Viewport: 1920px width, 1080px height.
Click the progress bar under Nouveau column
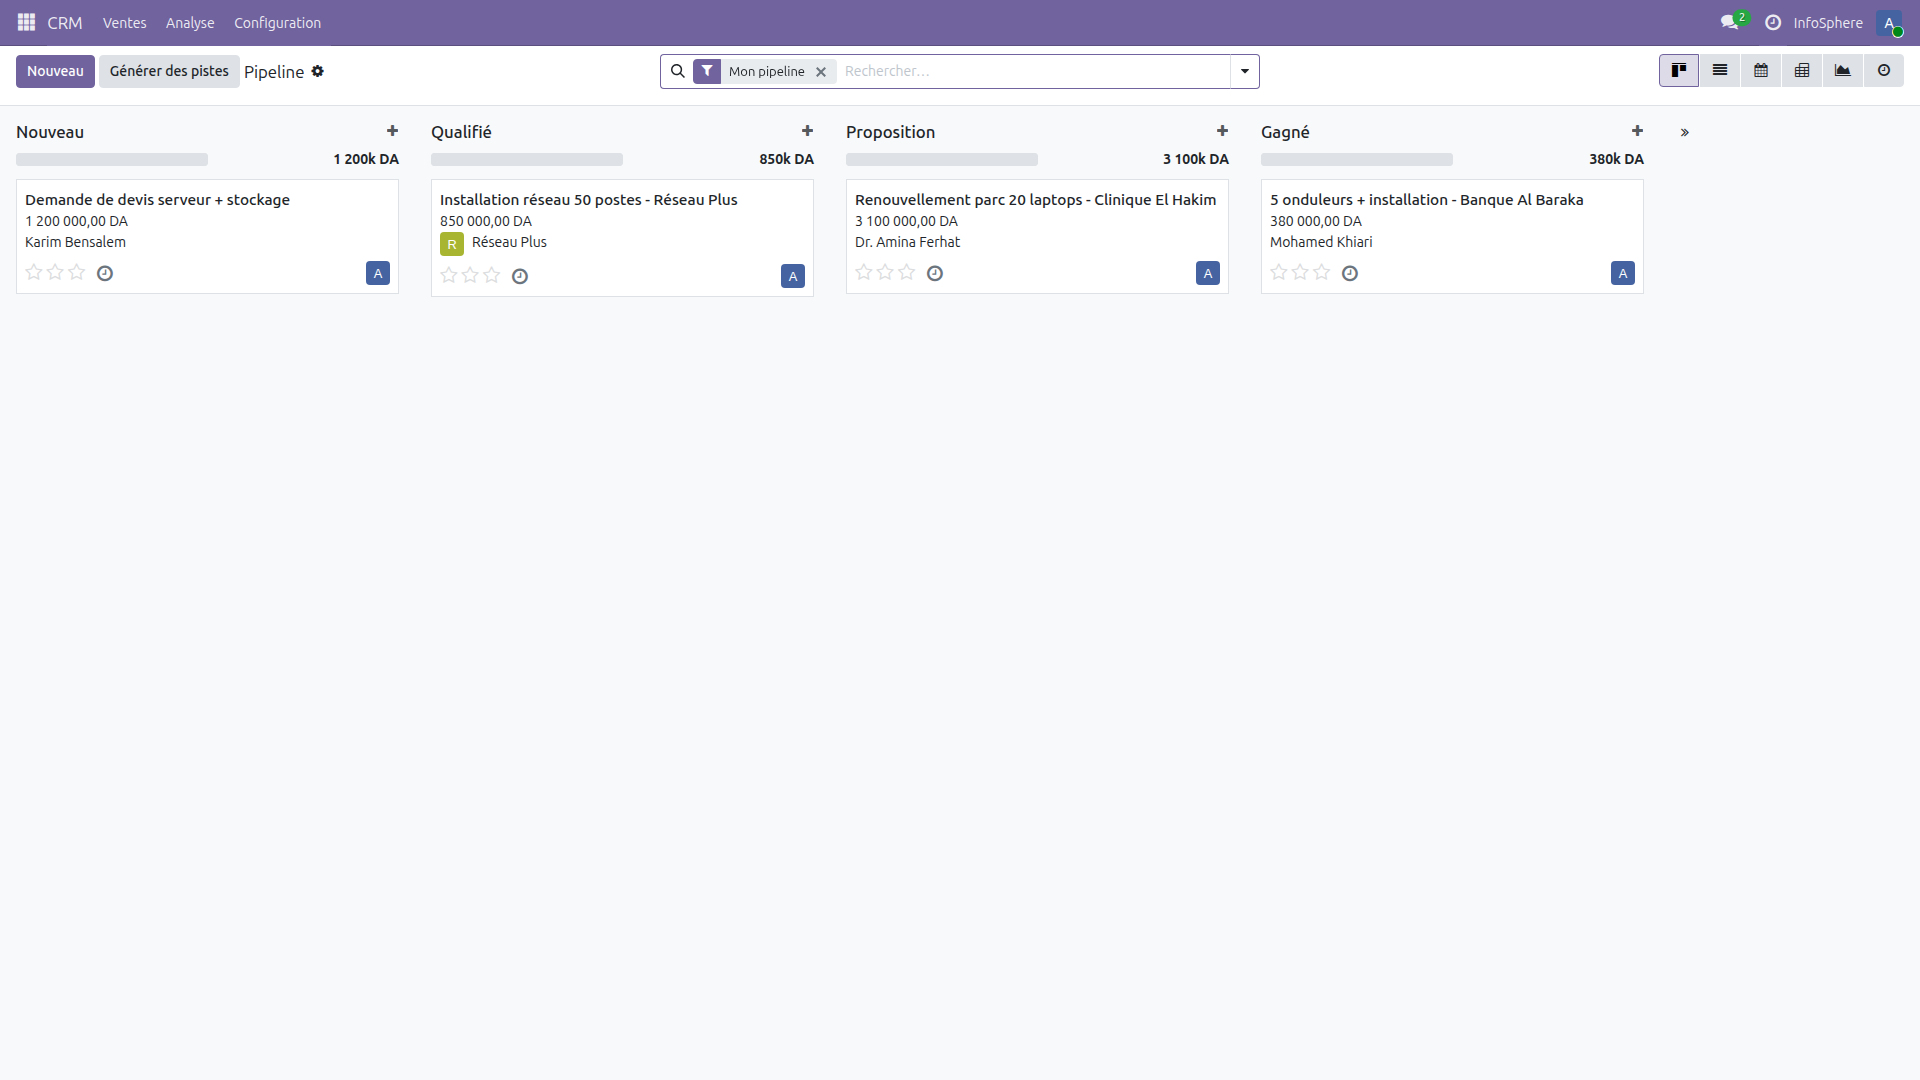coord(112,159)
